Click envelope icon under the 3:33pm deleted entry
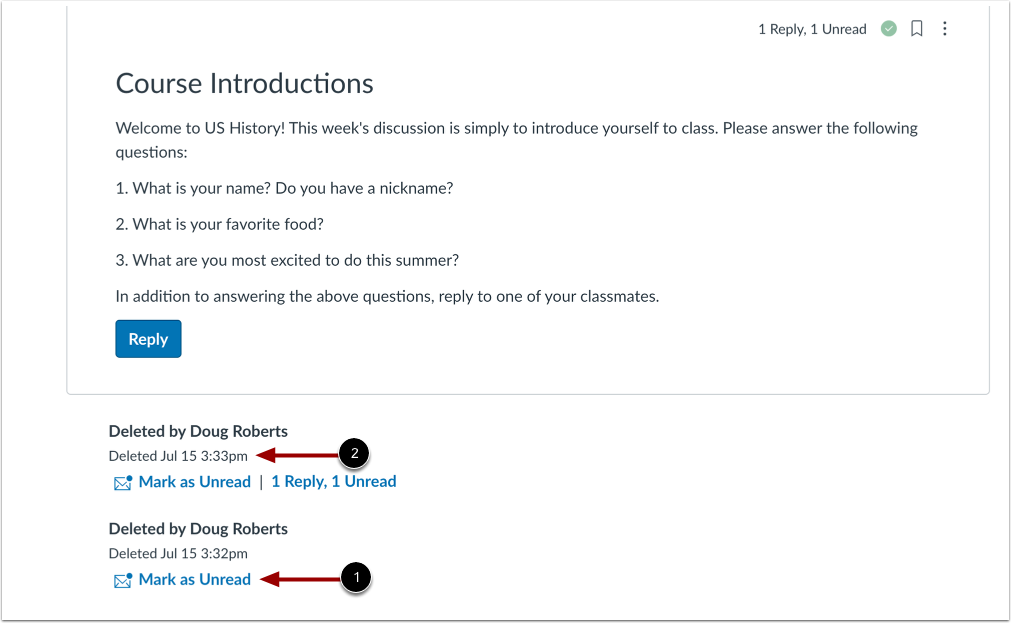The height and width of the screenshot is (623, 1011). (123, 483)
